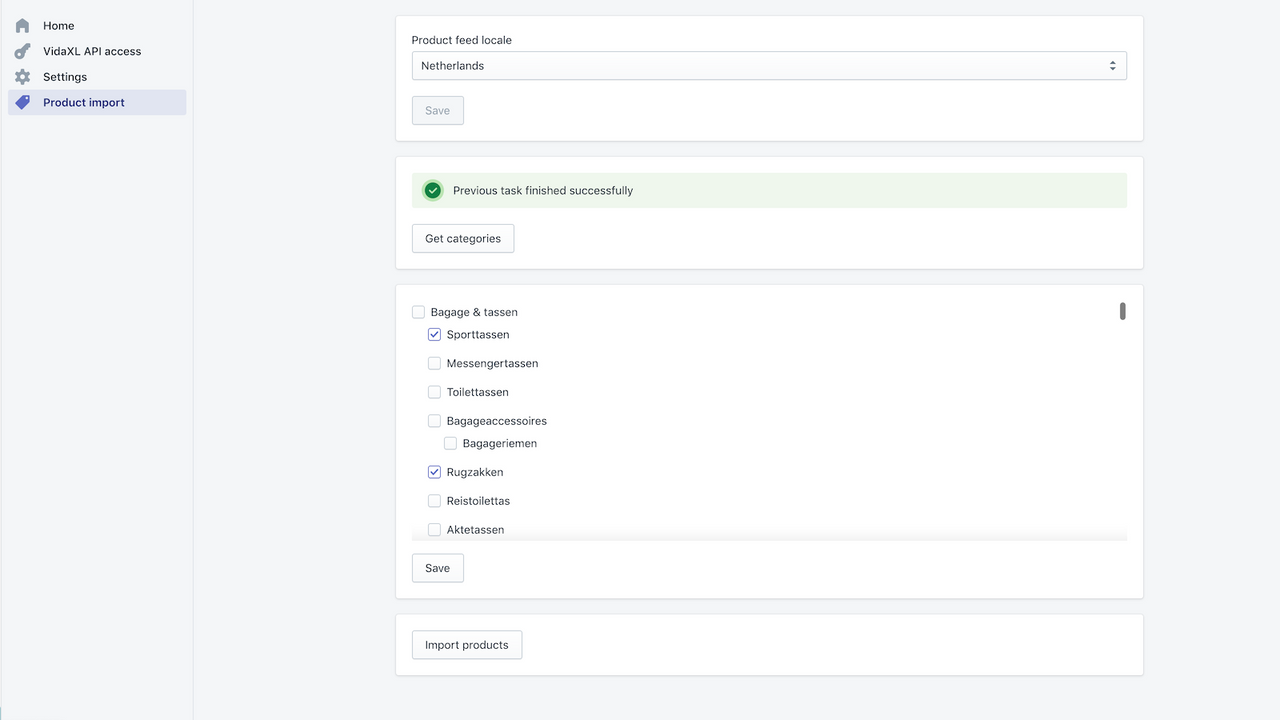Click the Home icon in the sidebar
Screen dimensions: 1280x720
[x=22, y=25]
